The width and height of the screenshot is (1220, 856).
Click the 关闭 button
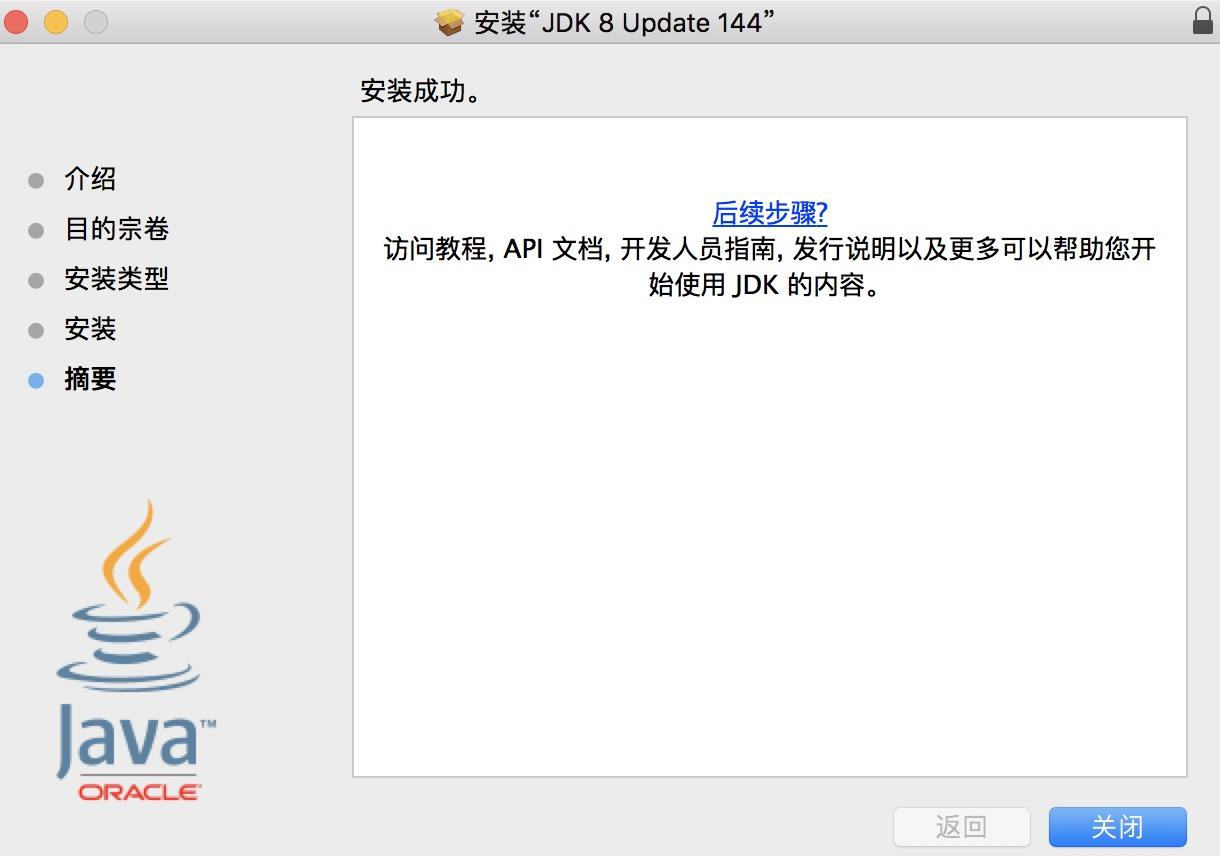pos(1117,827)
